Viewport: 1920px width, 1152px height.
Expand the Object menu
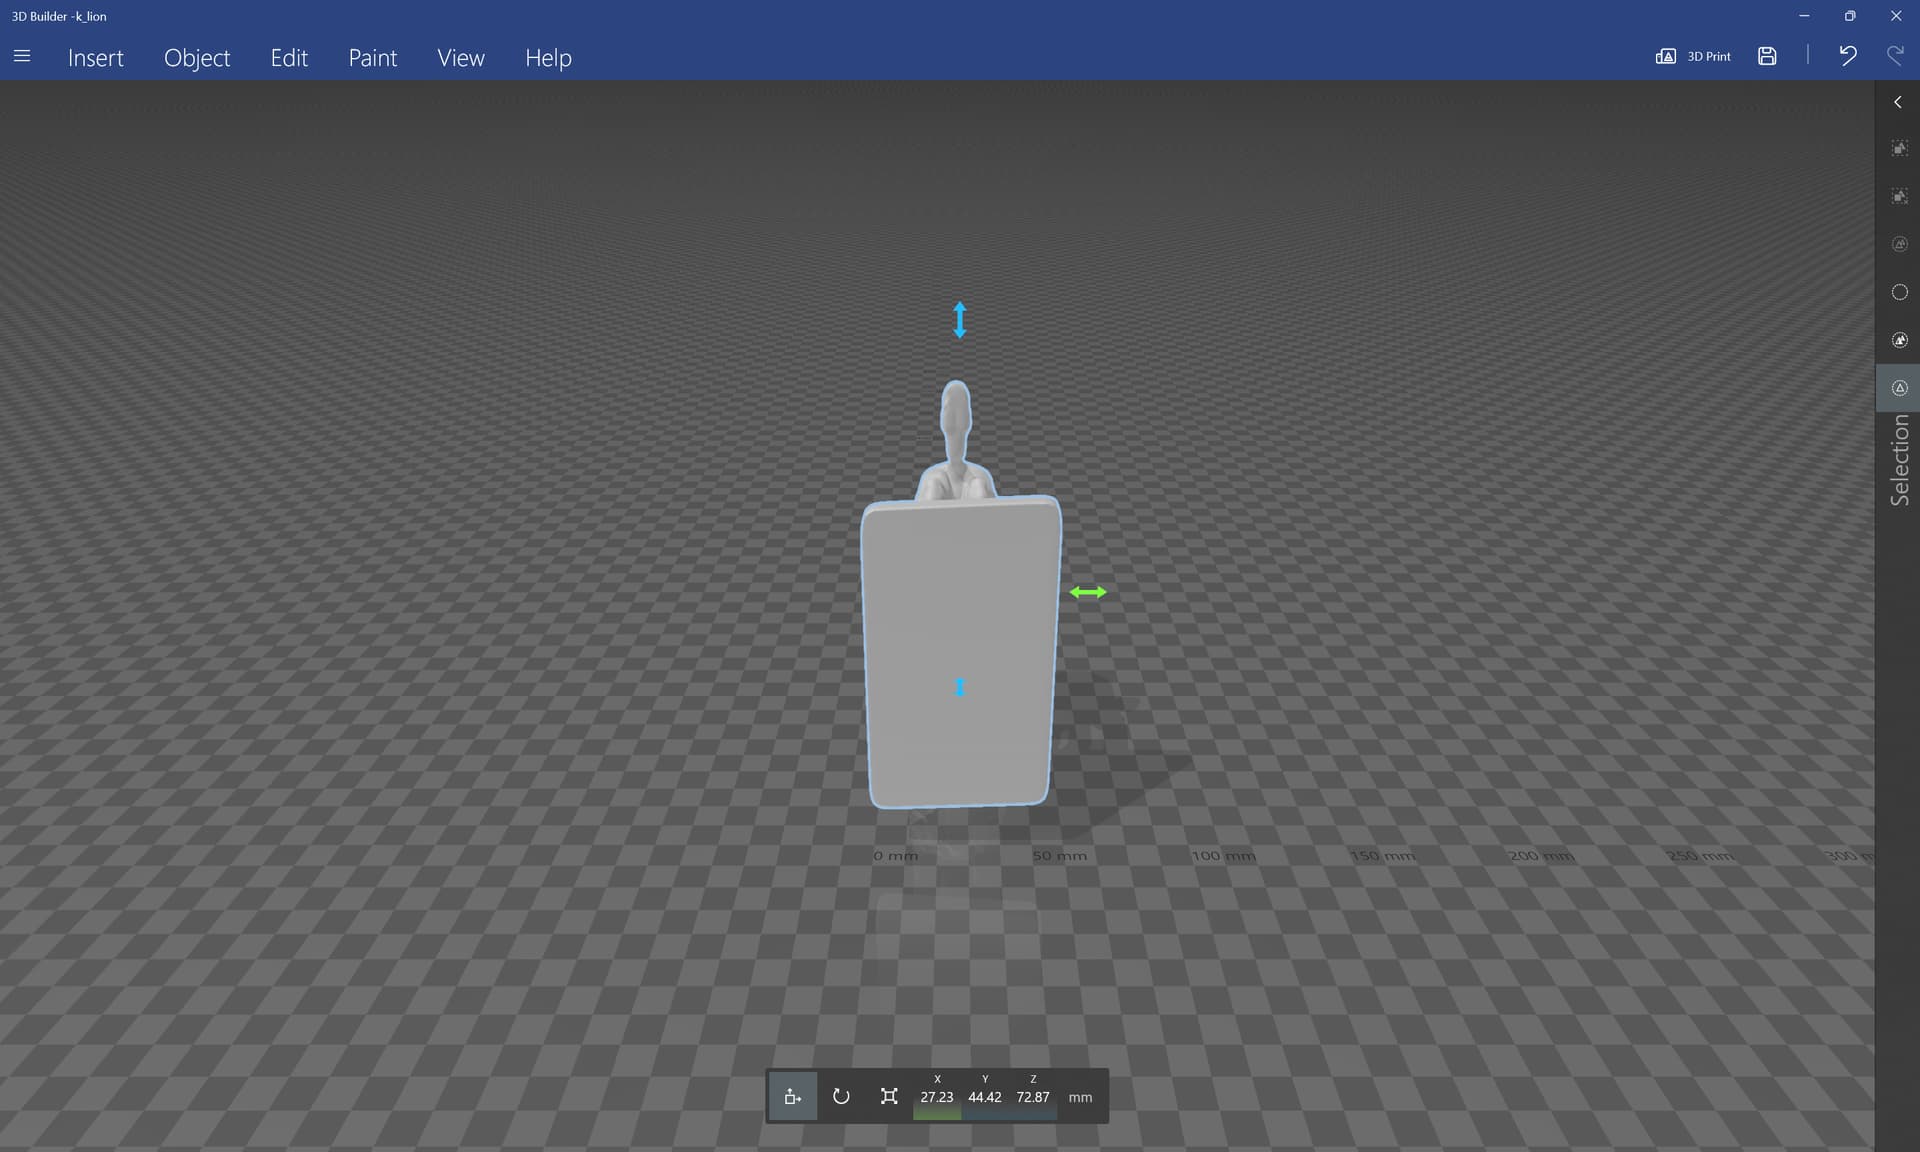[x=197, y=58]
